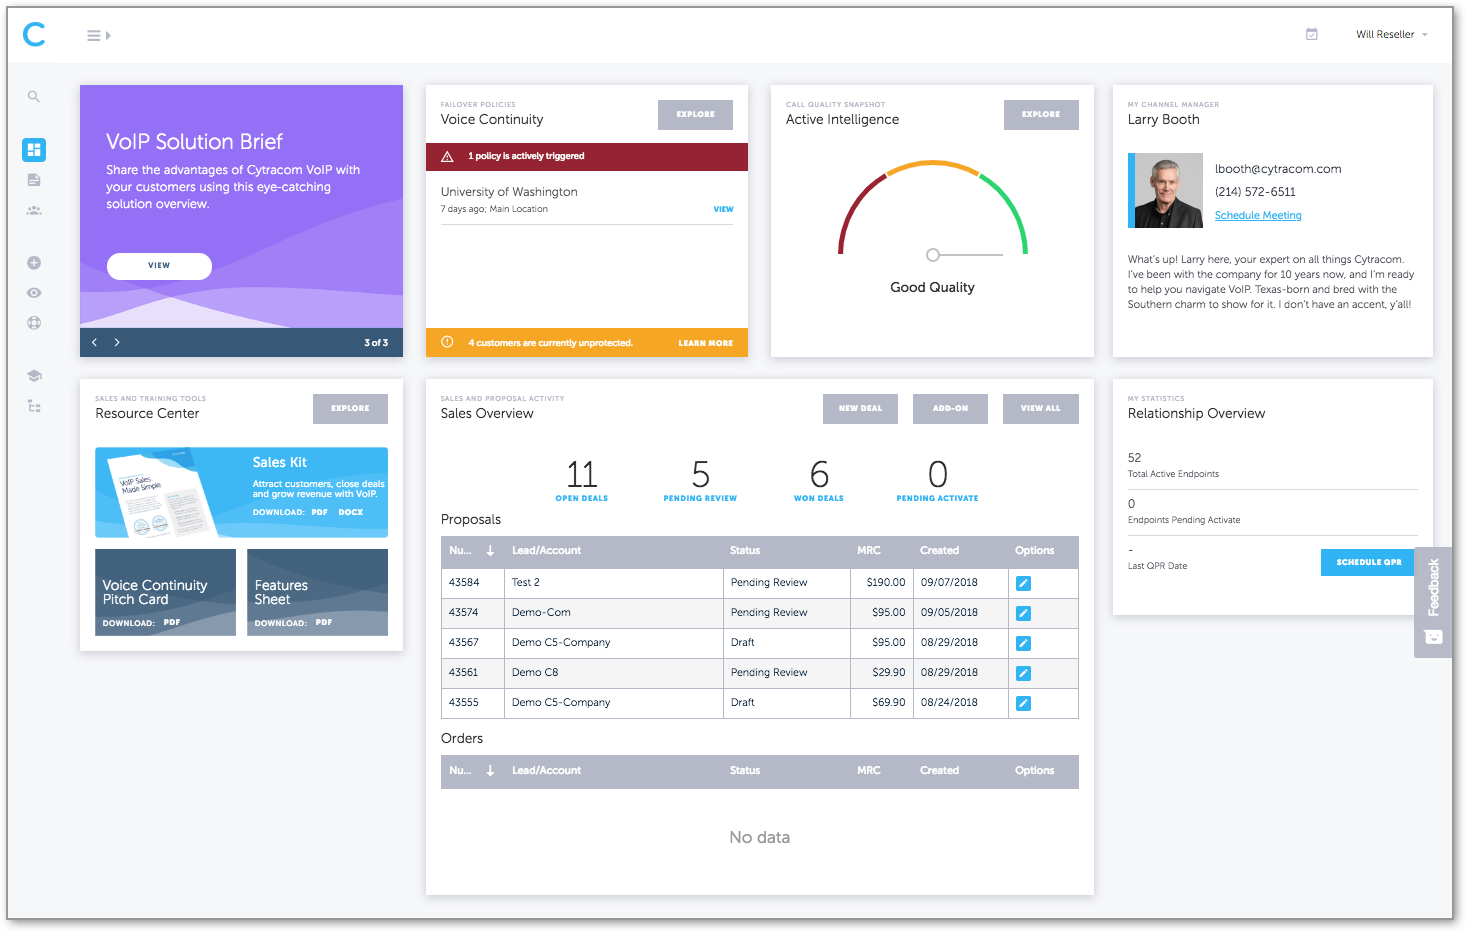Viewport: 1466px width, 932px height.
Task: Select the dashboard icon in the sidebar
Action: 34,150
